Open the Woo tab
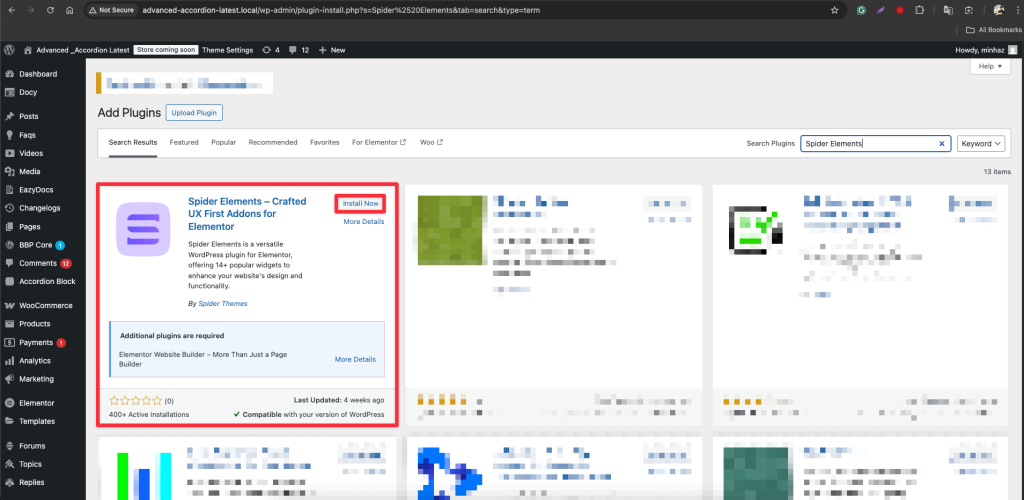This screenshot has height=500, width=1024. point(431,142)
